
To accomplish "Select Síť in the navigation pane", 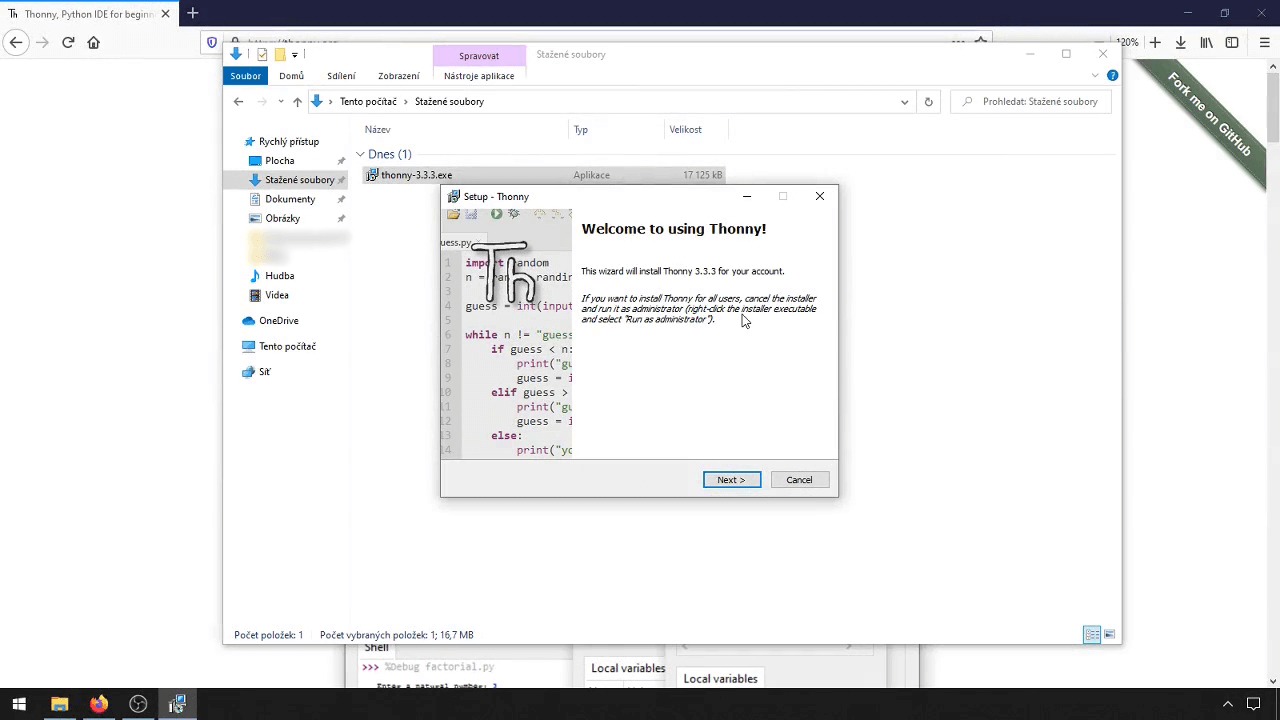I will 264,372.
